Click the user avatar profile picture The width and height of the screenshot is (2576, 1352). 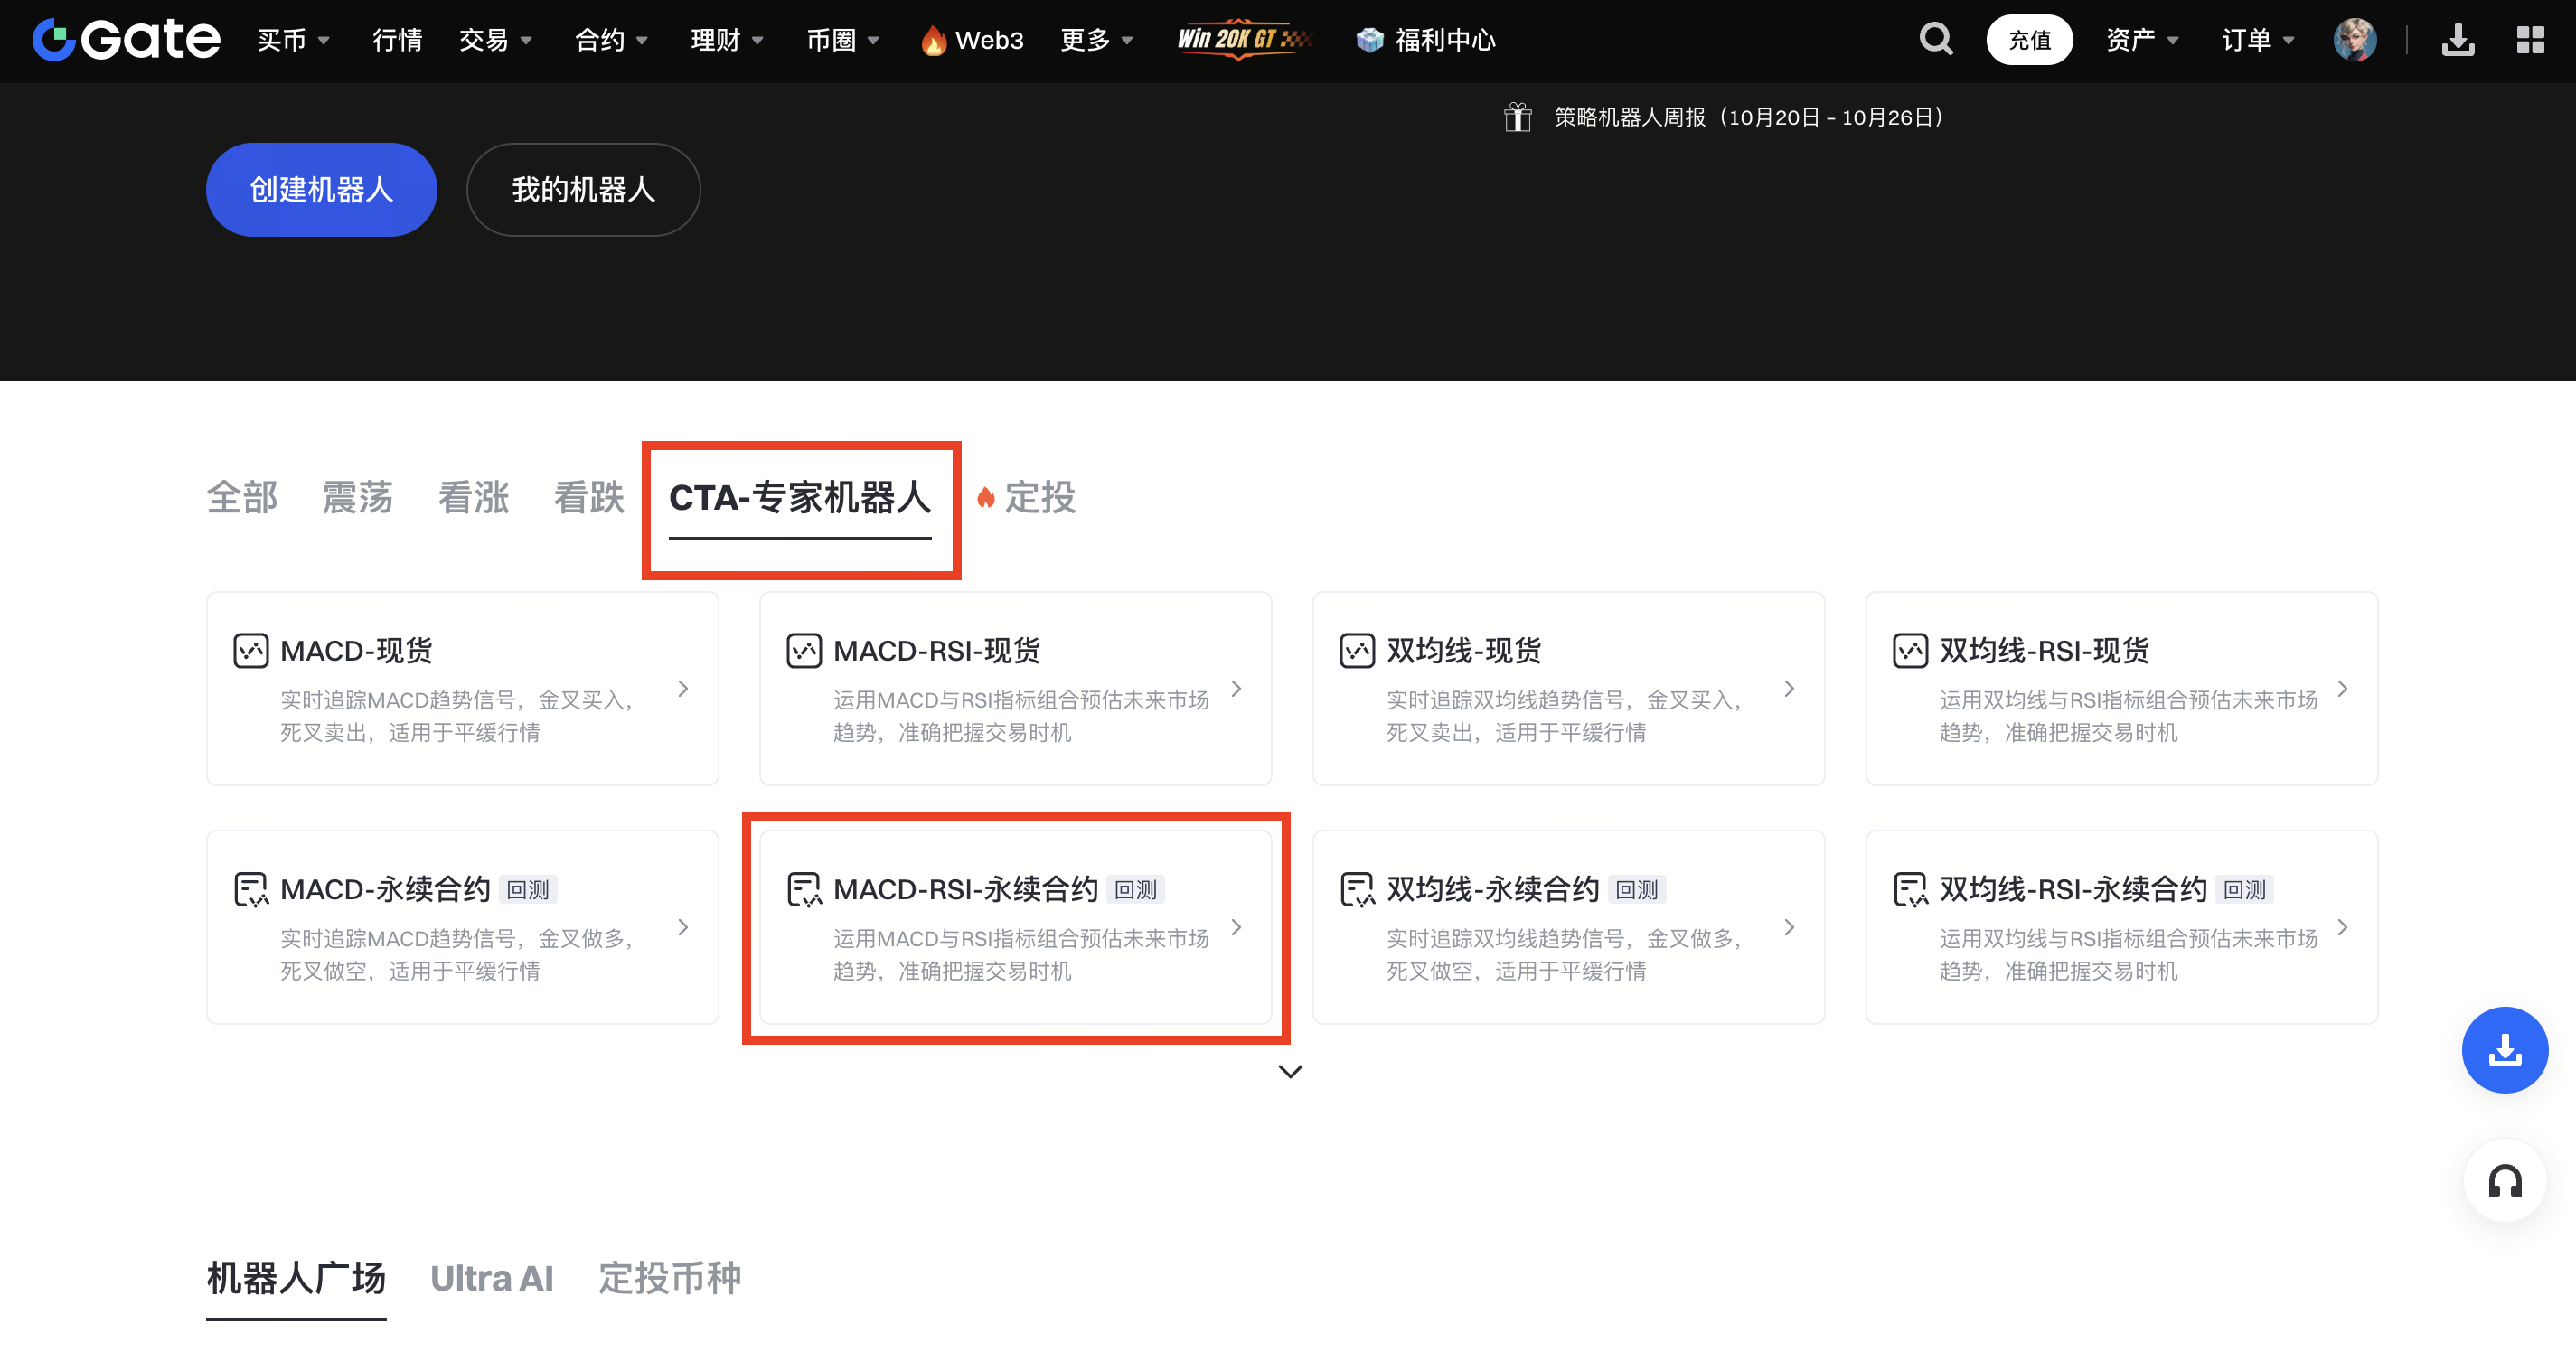2354,40
